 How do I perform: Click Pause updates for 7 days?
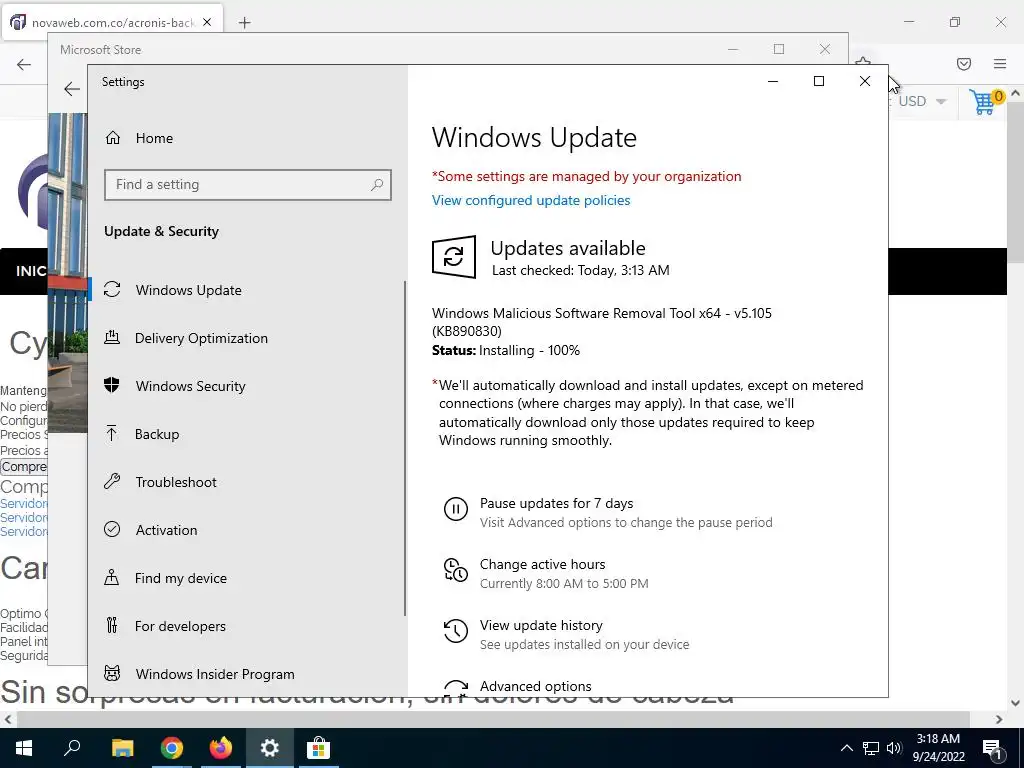tap(556, 503)
